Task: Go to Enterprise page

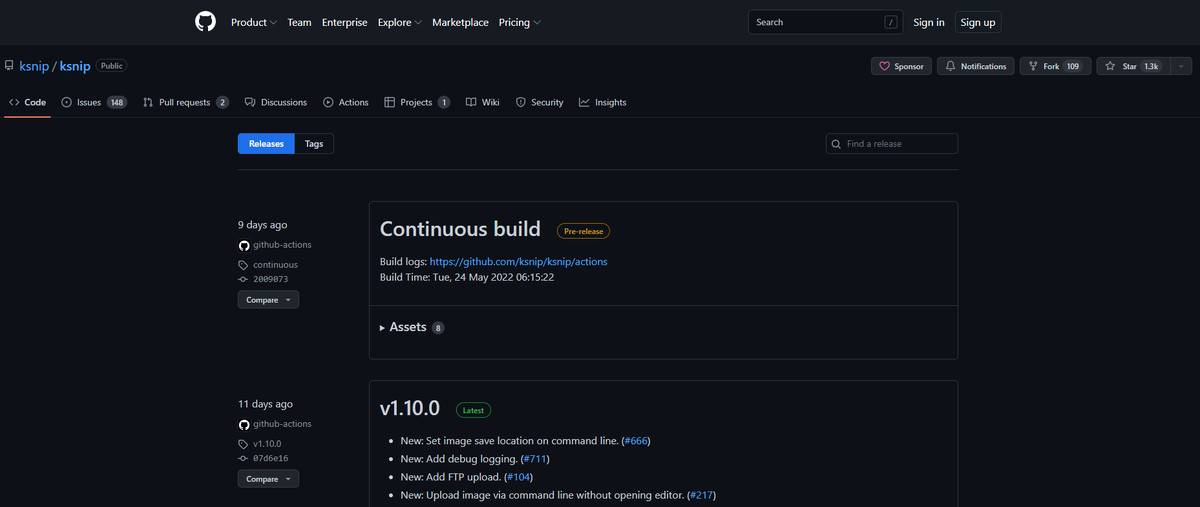Action: pyautogui.click(x=345, y=22)
